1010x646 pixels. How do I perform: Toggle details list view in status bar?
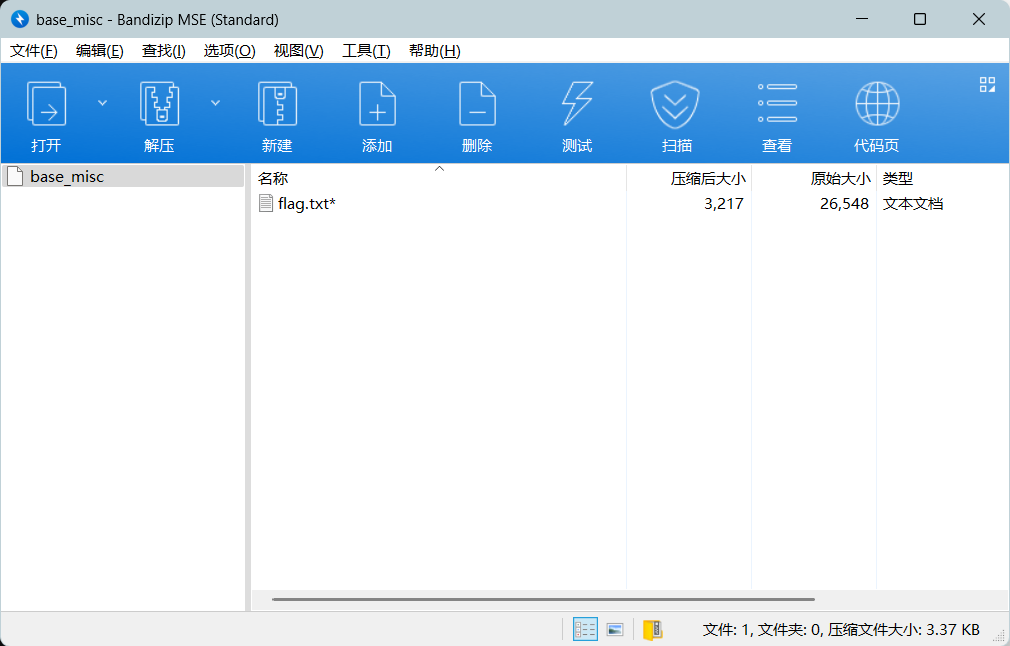tap(585, 629)
